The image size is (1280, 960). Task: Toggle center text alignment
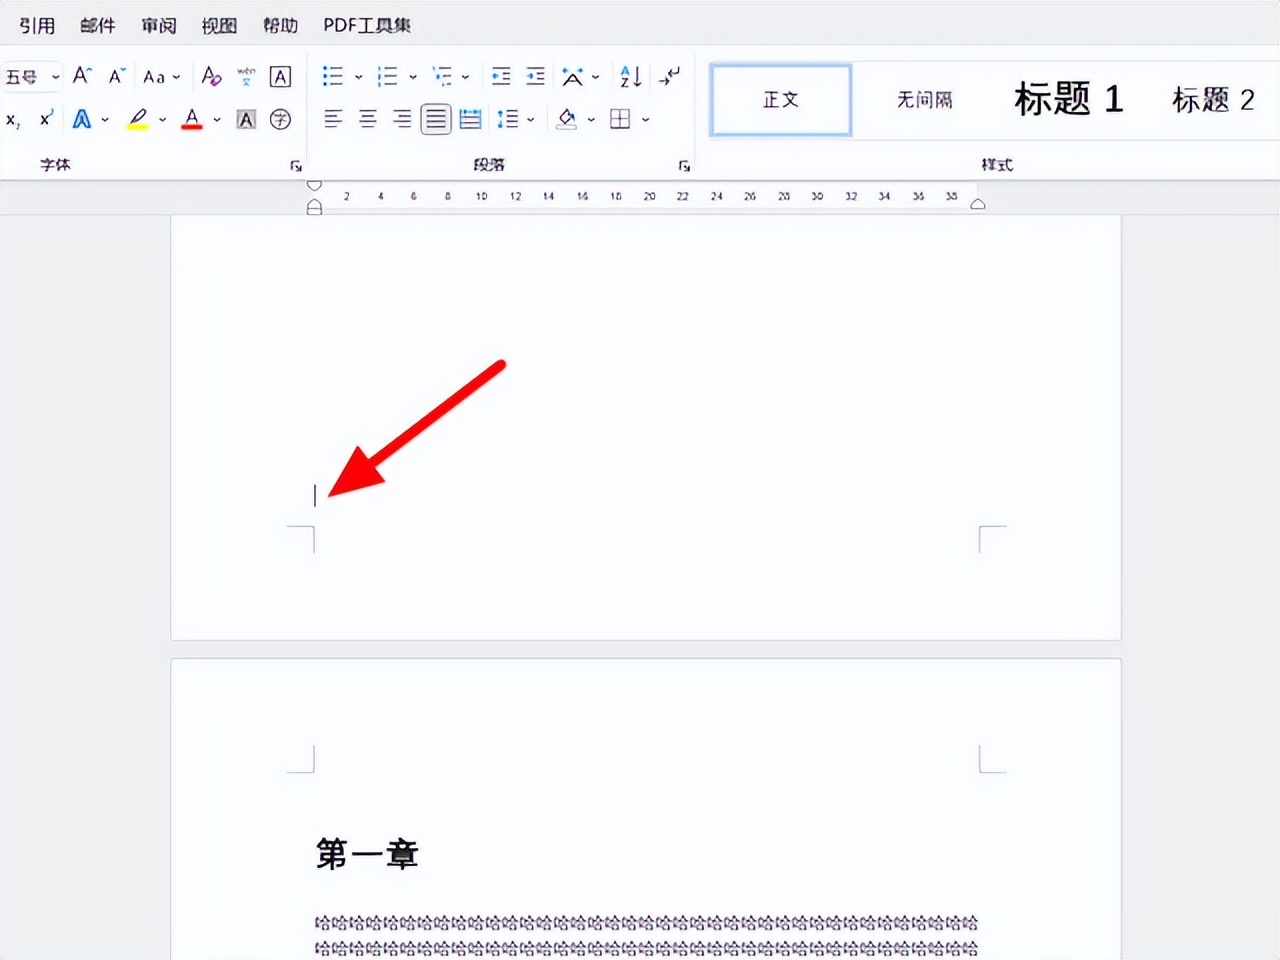(367, 119)
